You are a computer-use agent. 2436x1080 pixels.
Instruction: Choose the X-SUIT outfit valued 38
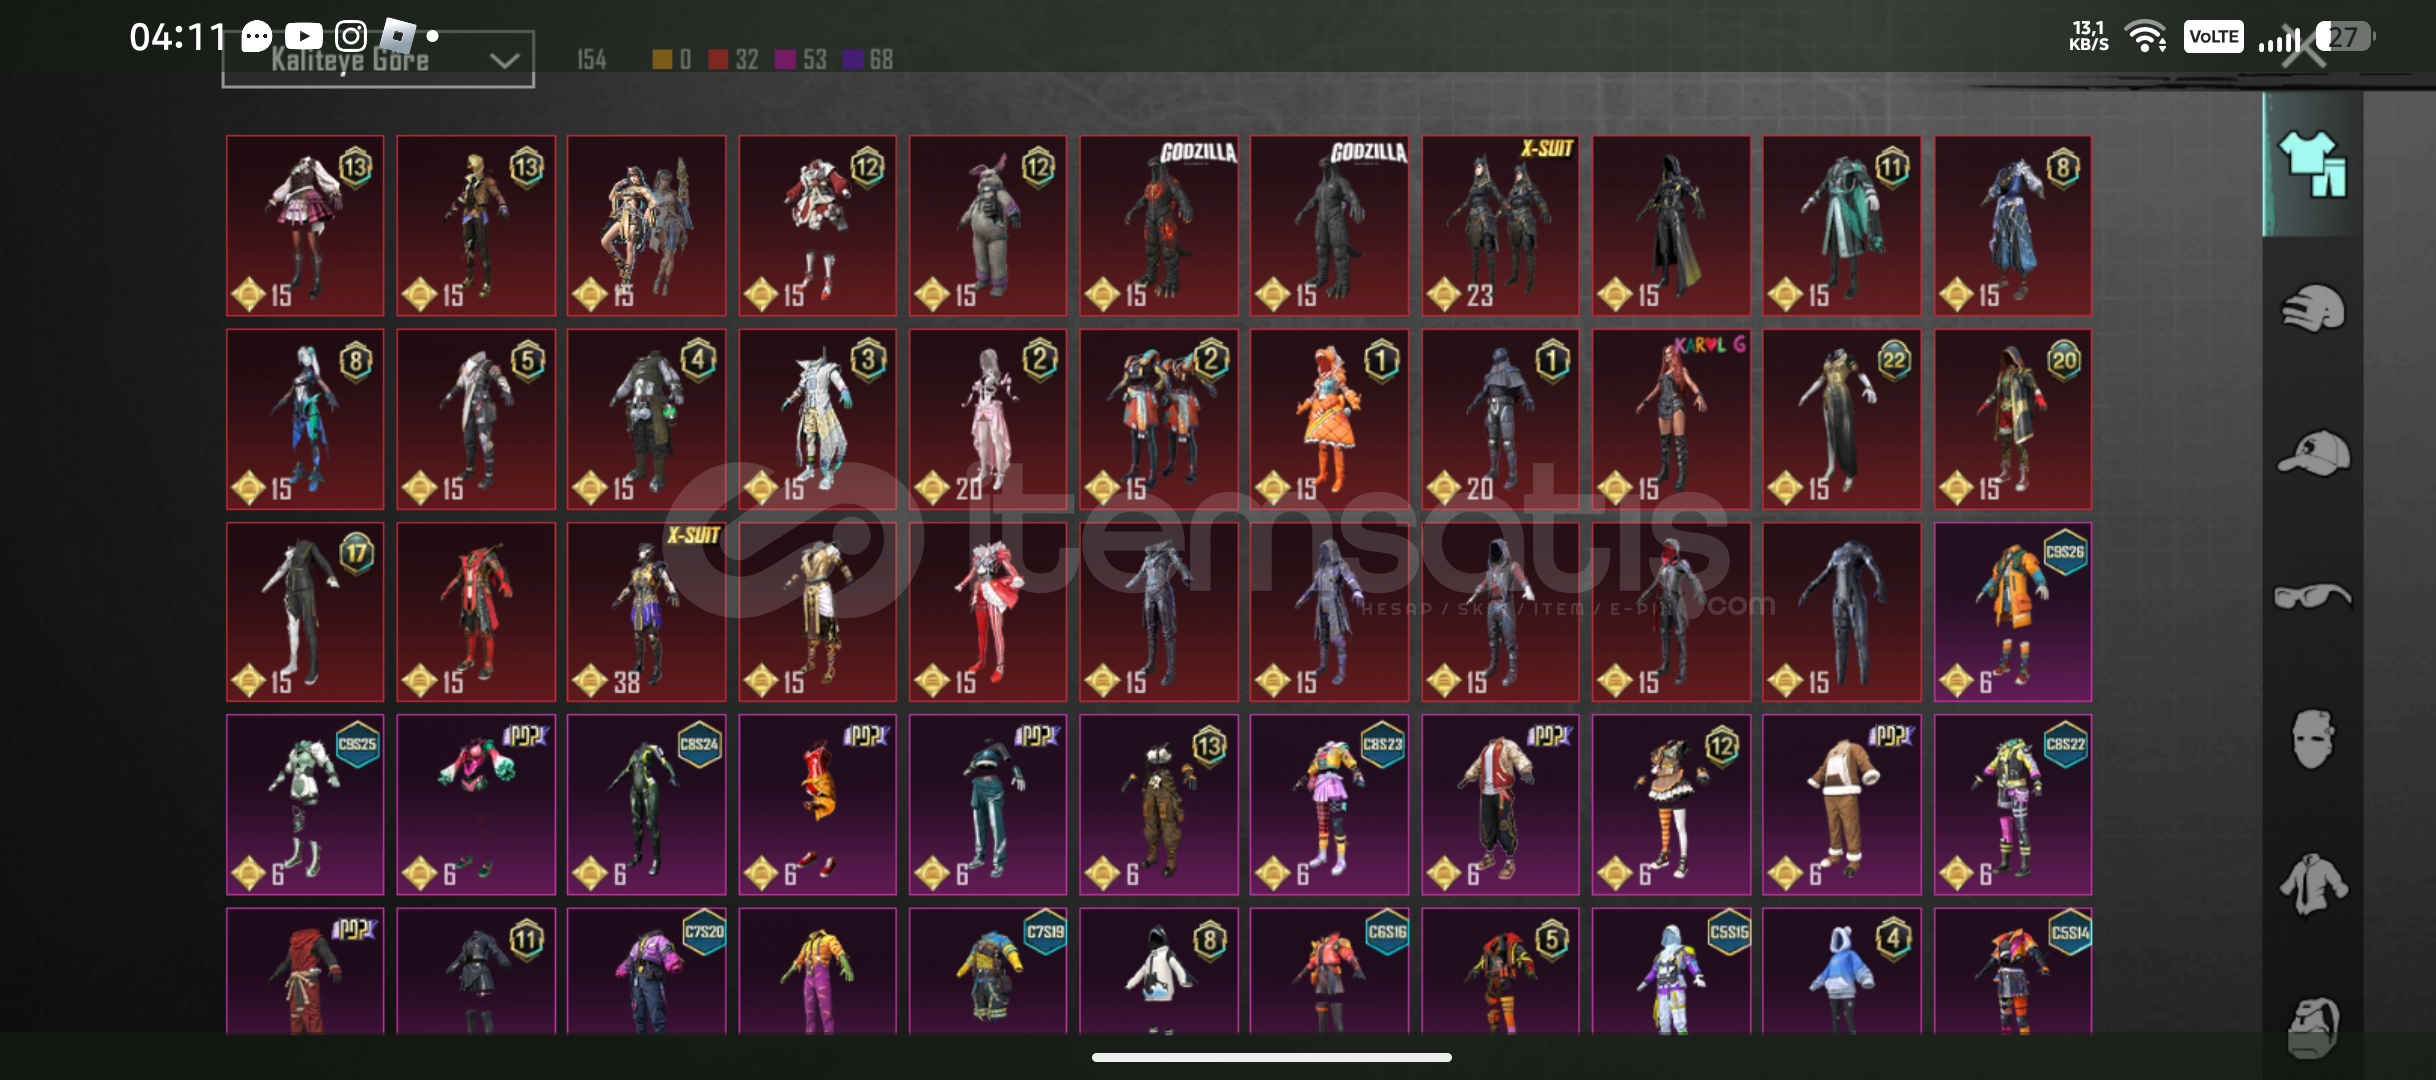pos(646,612)
